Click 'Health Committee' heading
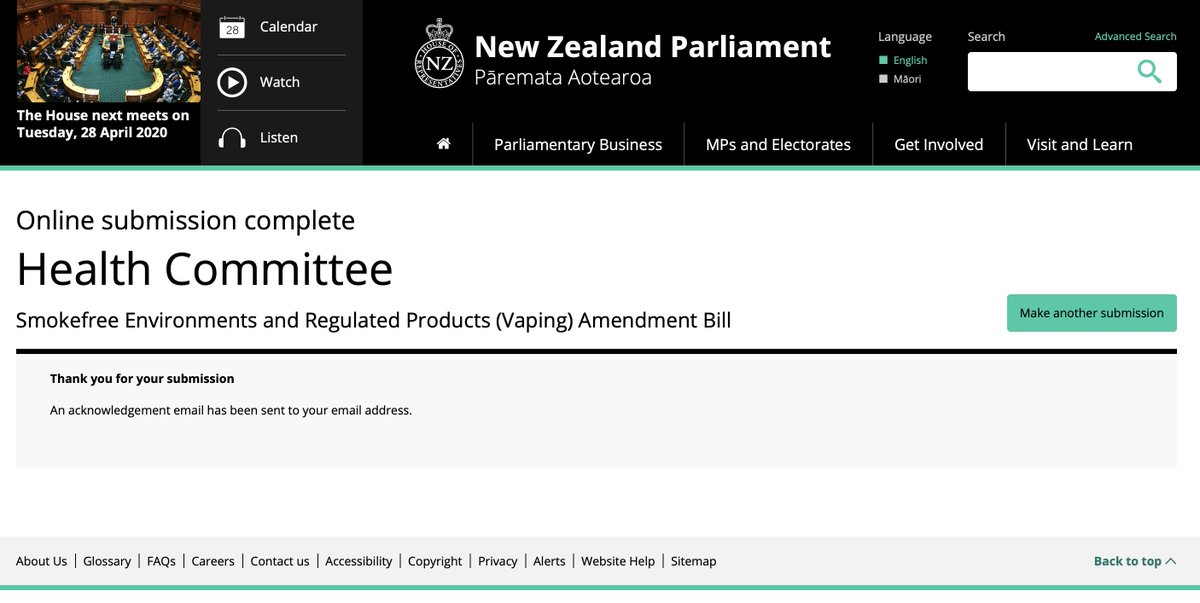 coord(205,269)
